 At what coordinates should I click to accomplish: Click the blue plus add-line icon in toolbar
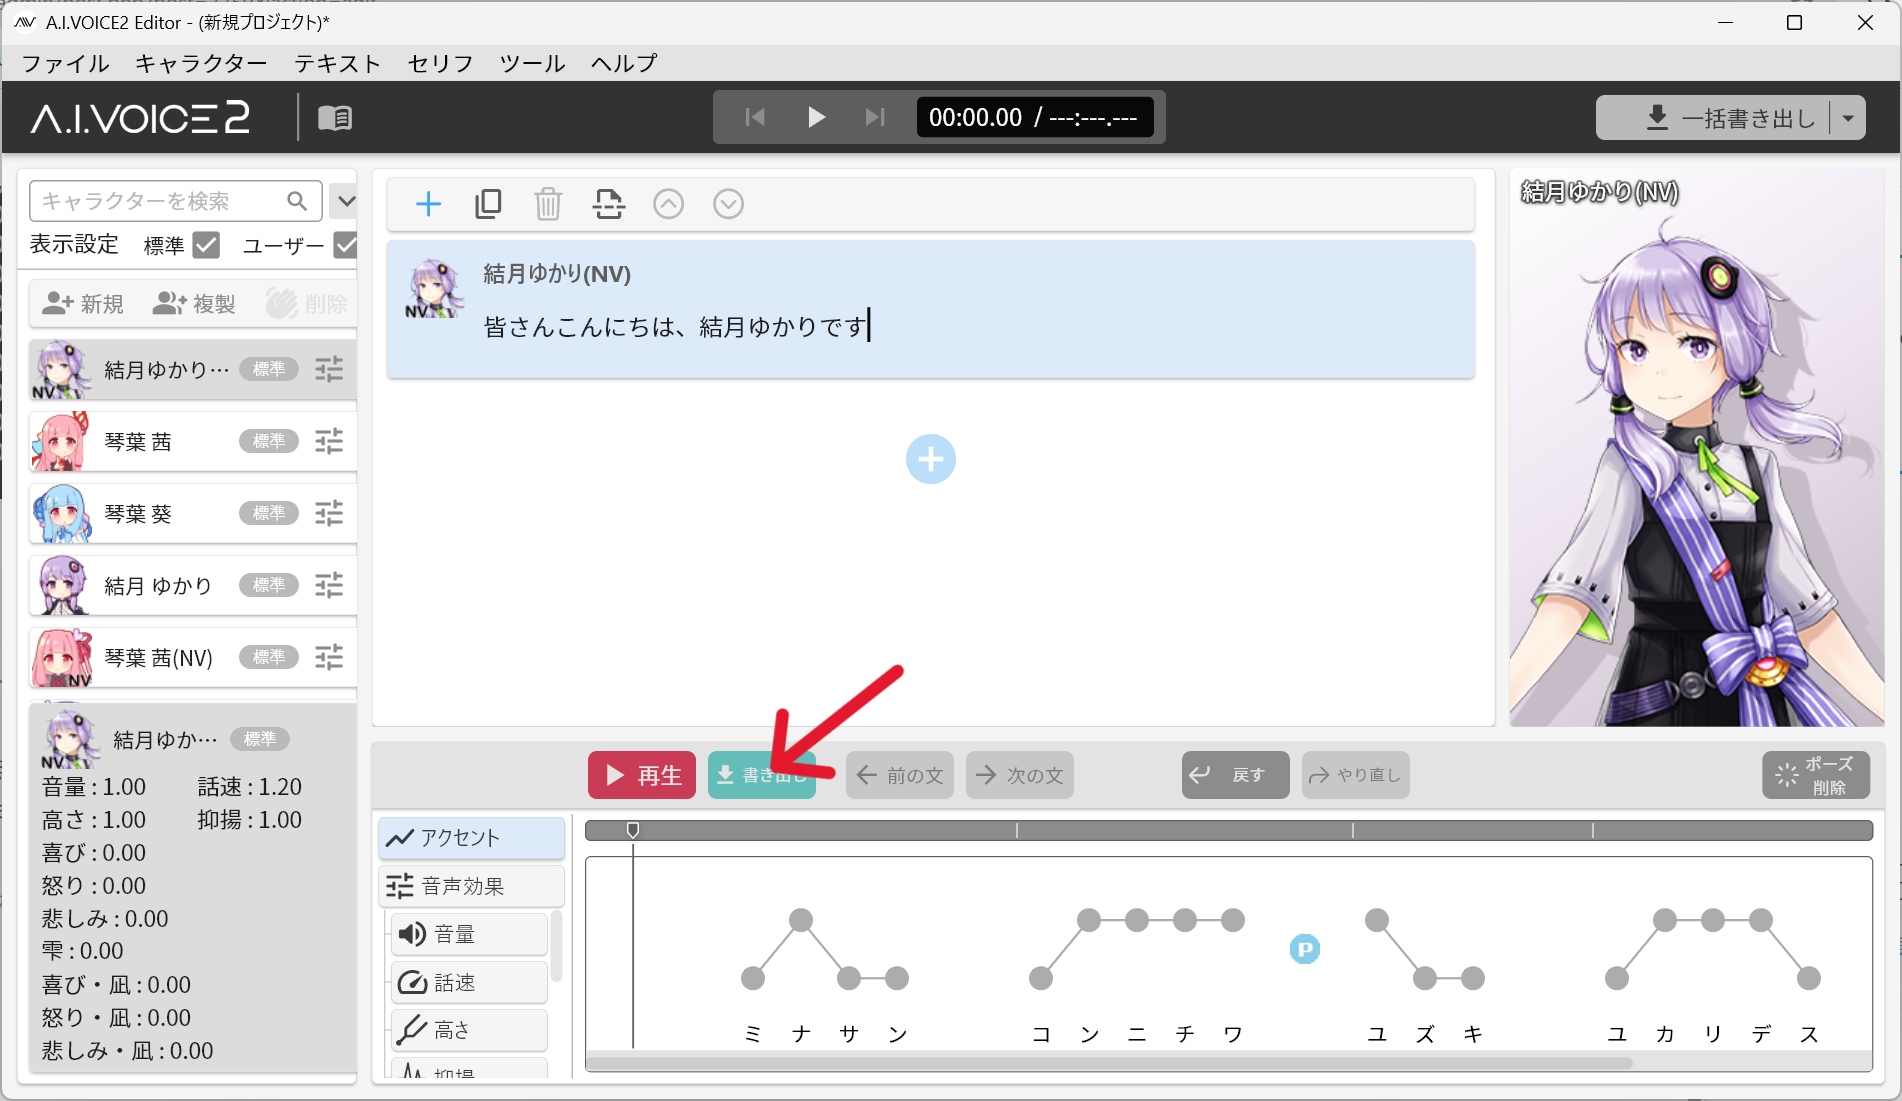(x=428, y=204)
